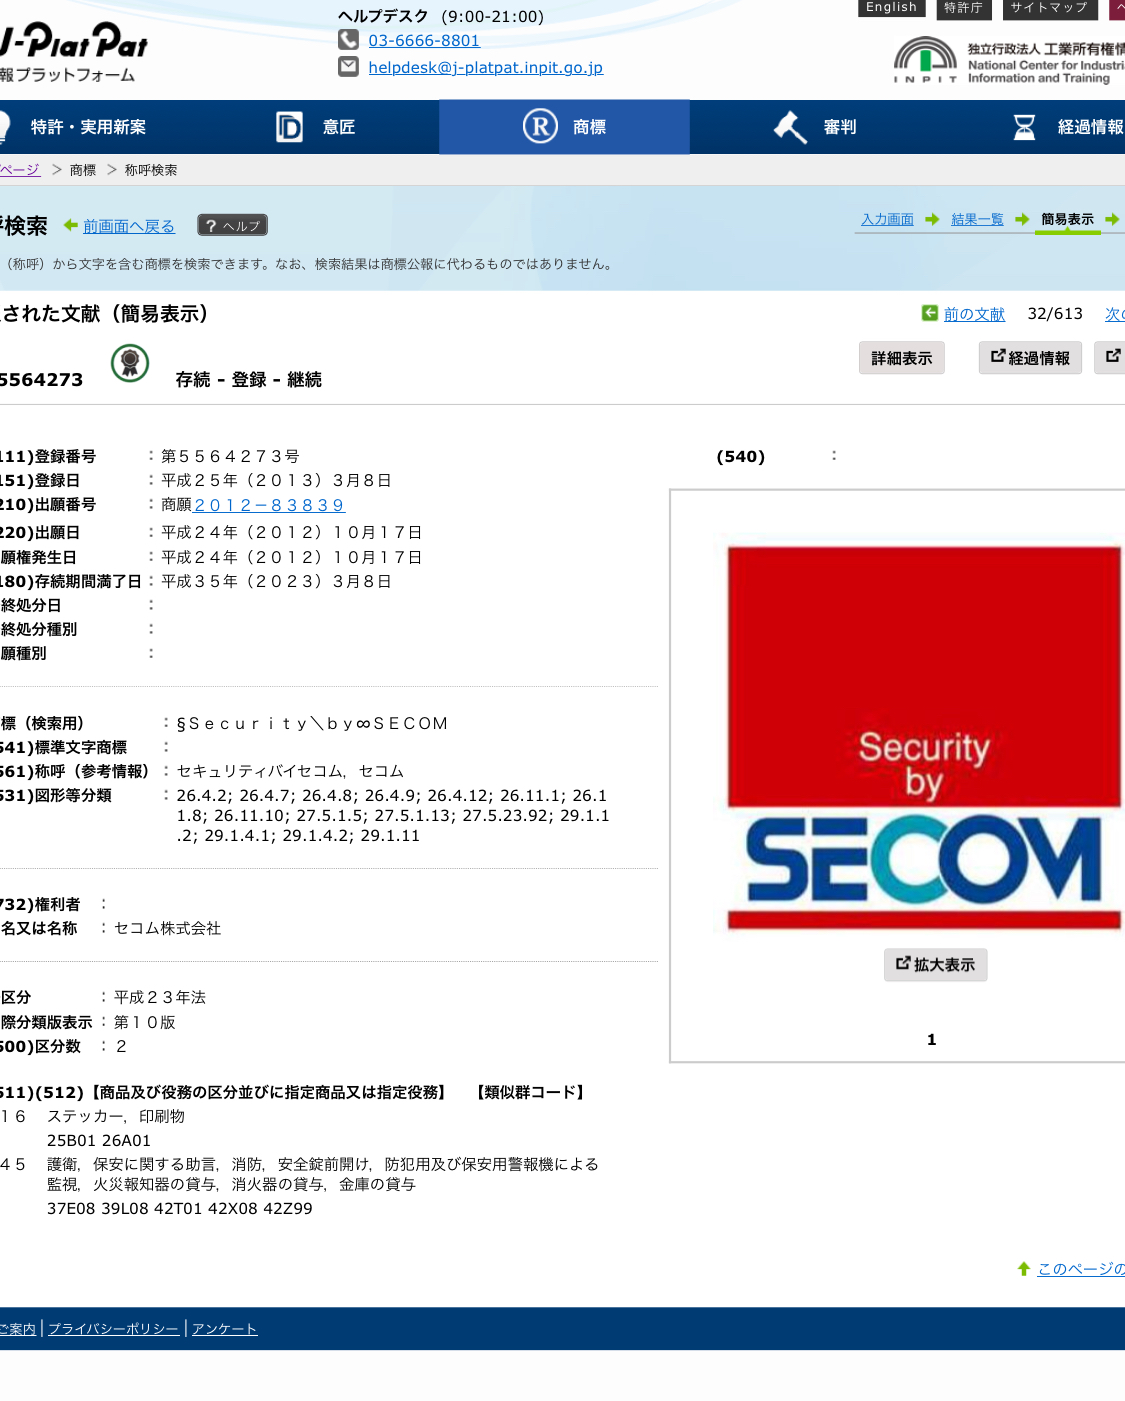
Task: Click 前の文献 link
Action: tap(974, 314)
